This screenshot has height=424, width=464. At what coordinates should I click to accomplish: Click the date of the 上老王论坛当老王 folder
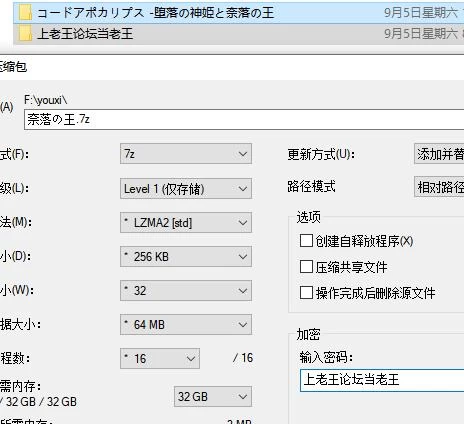(422, 34)
